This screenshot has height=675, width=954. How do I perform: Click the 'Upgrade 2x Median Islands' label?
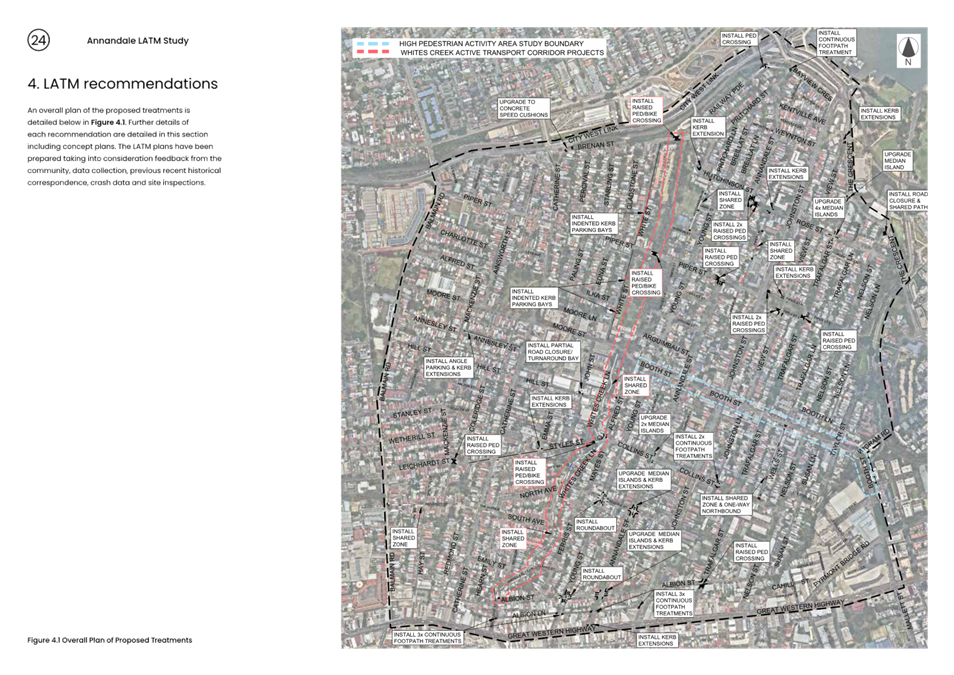(x=654, y=424)
